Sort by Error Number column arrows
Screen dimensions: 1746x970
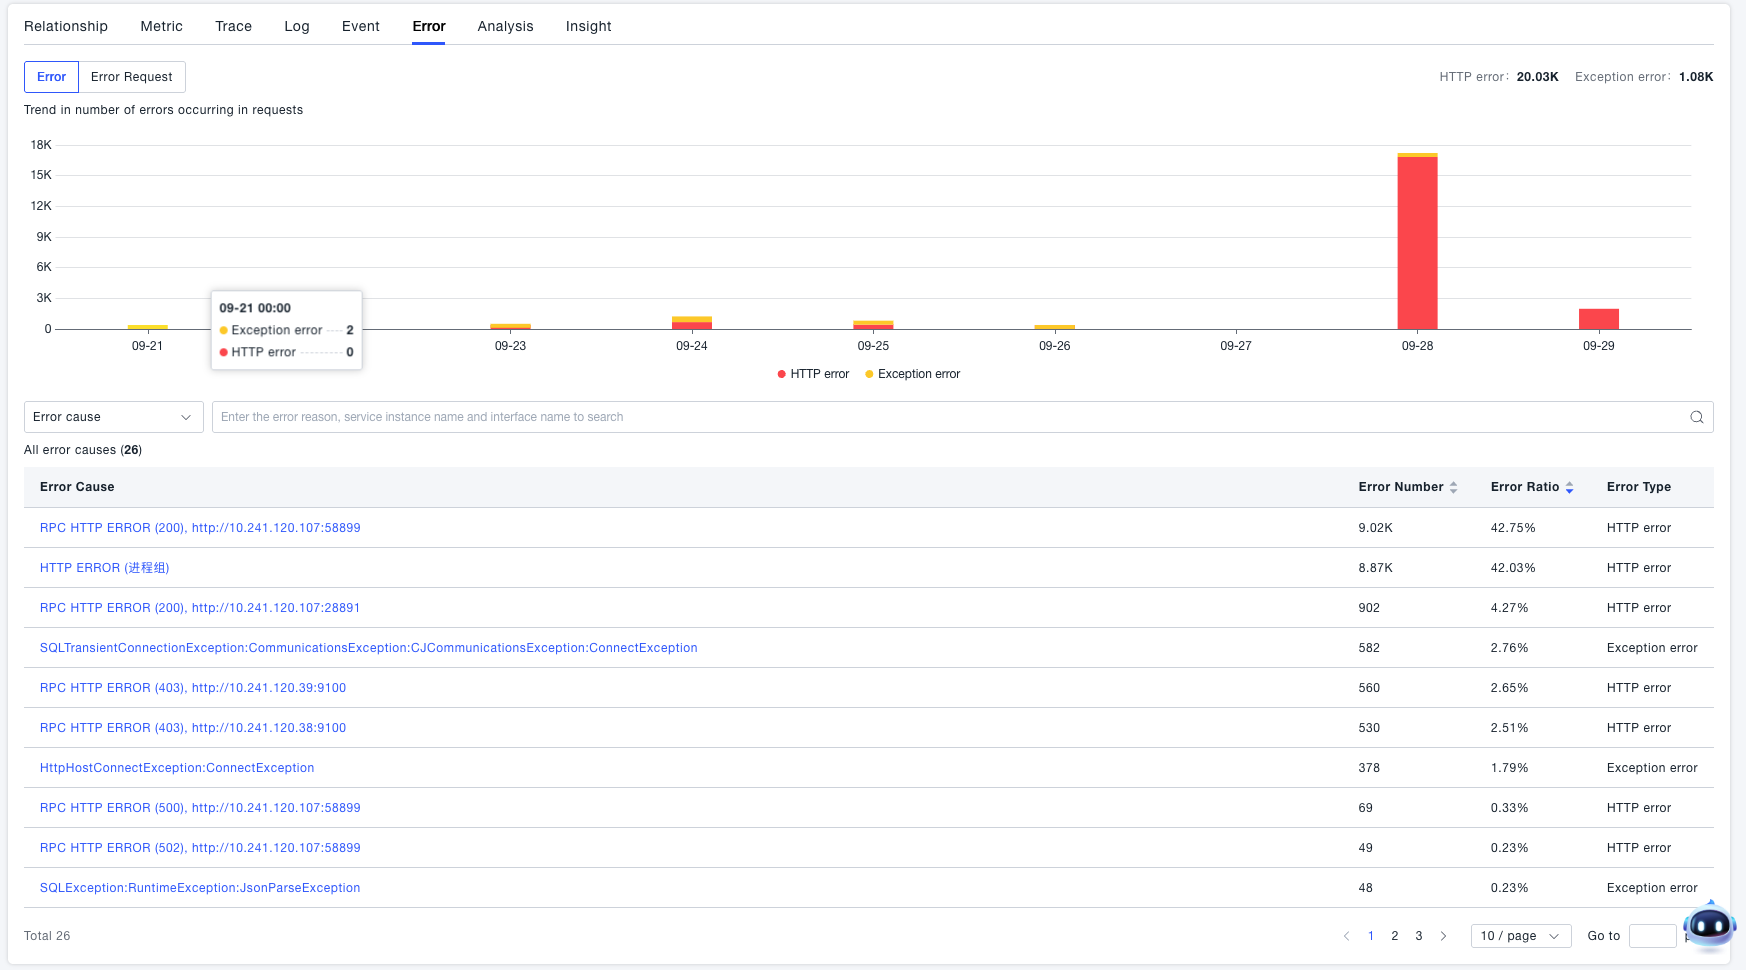coord(1453,487)
